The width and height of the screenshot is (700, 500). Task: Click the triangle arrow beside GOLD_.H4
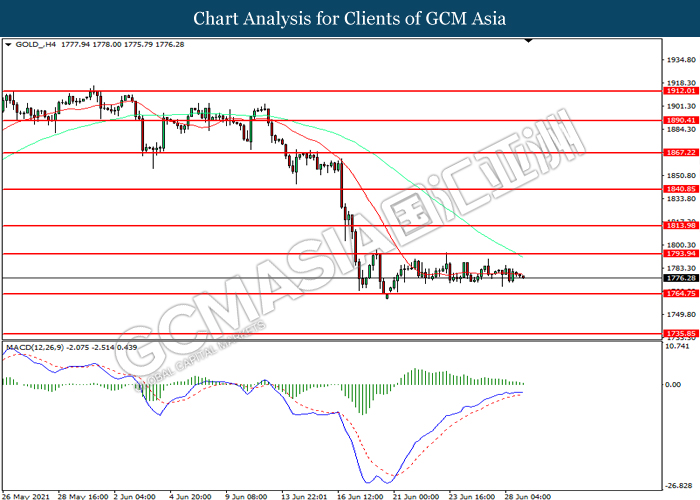[x=8, y=45]
